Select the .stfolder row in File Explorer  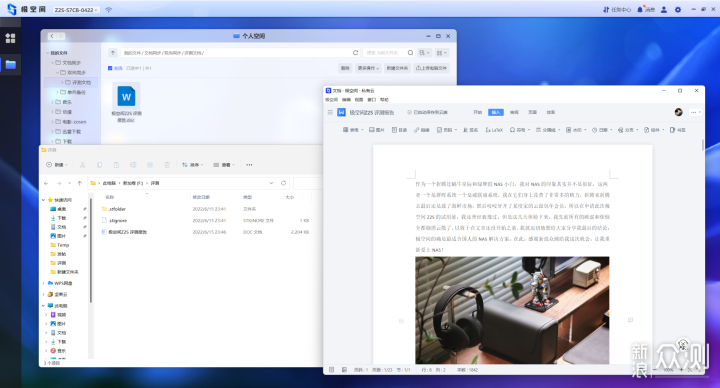[205, 209]
